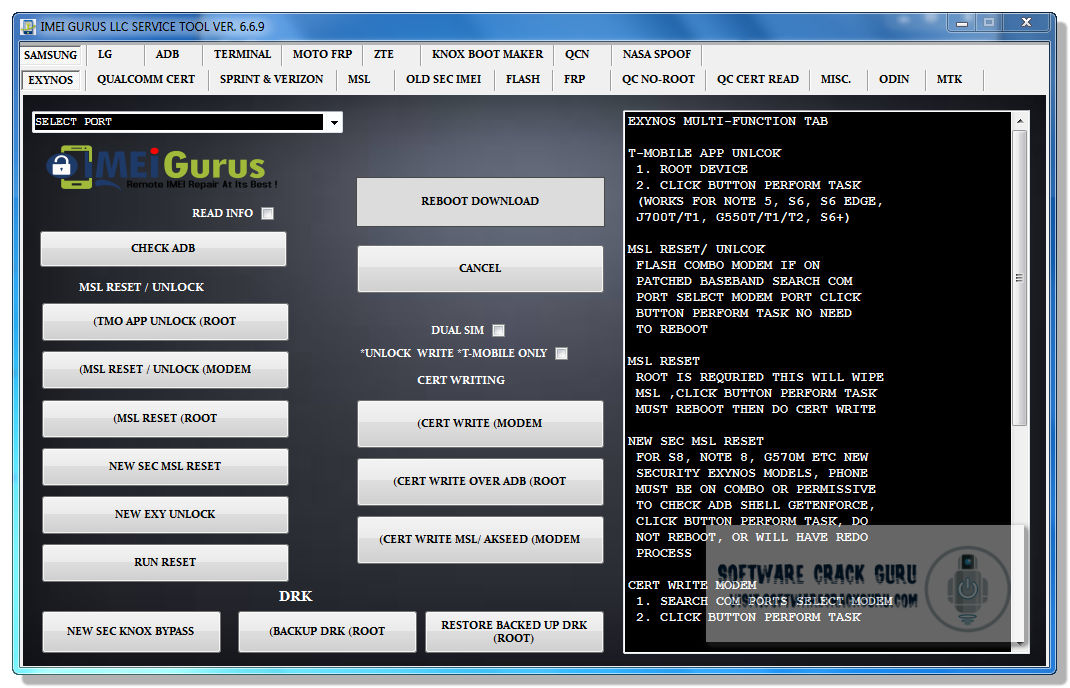Select the OLD SEC IMEI sub-tab
The image size is (1070, 688).
[x=444, y=80]
